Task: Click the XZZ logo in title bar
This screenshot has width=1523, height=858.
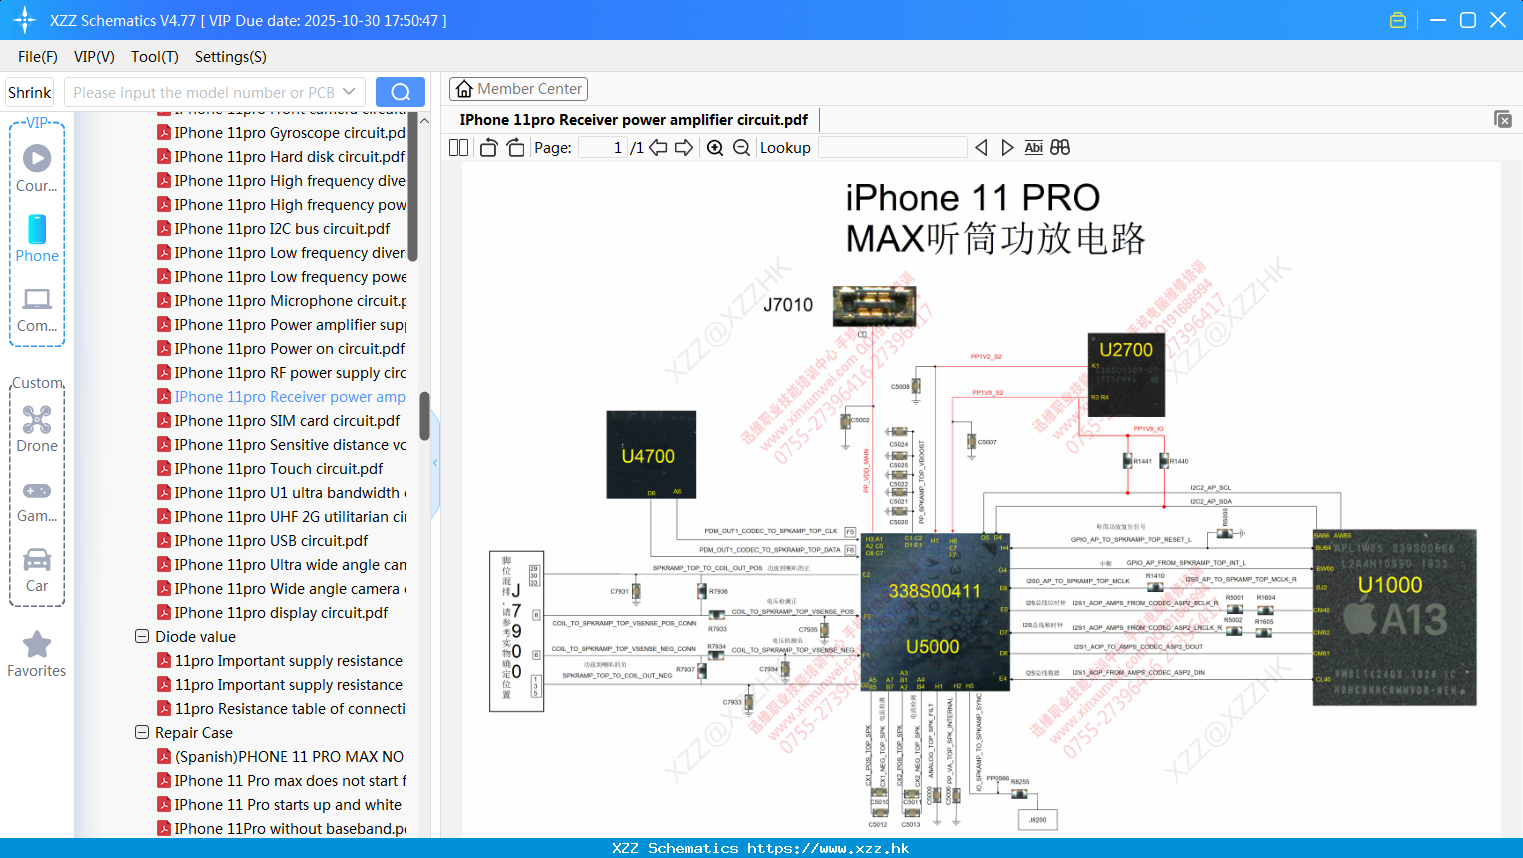Action: (x=25, y=20)
